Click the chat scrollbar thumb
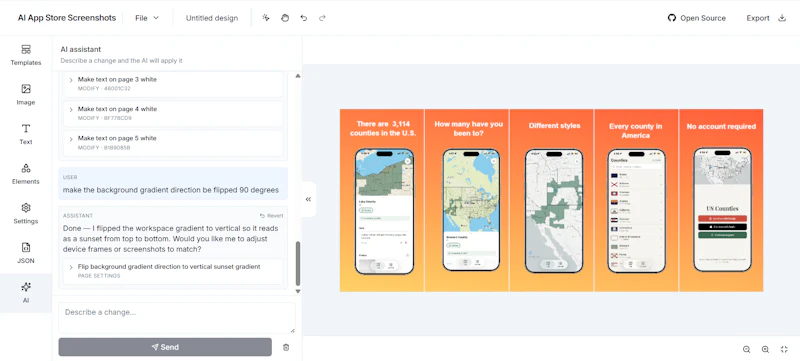The image size is (800, 361). pyautogui.click(x=298, y=264)
